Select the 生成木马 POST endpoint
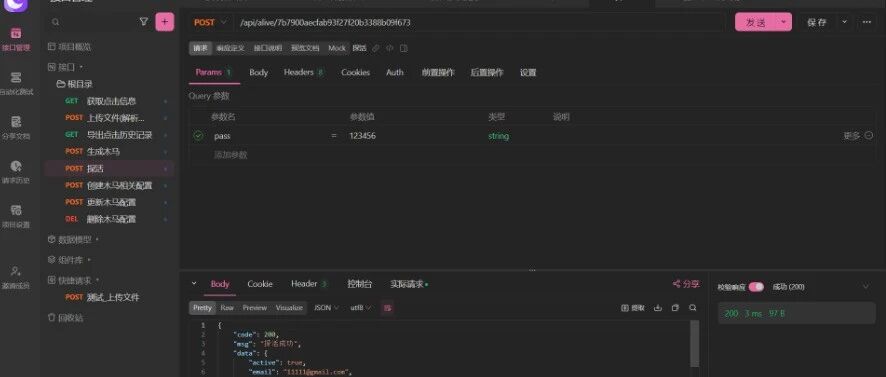This screenshot has height=377, width=886. pos(110,151)
